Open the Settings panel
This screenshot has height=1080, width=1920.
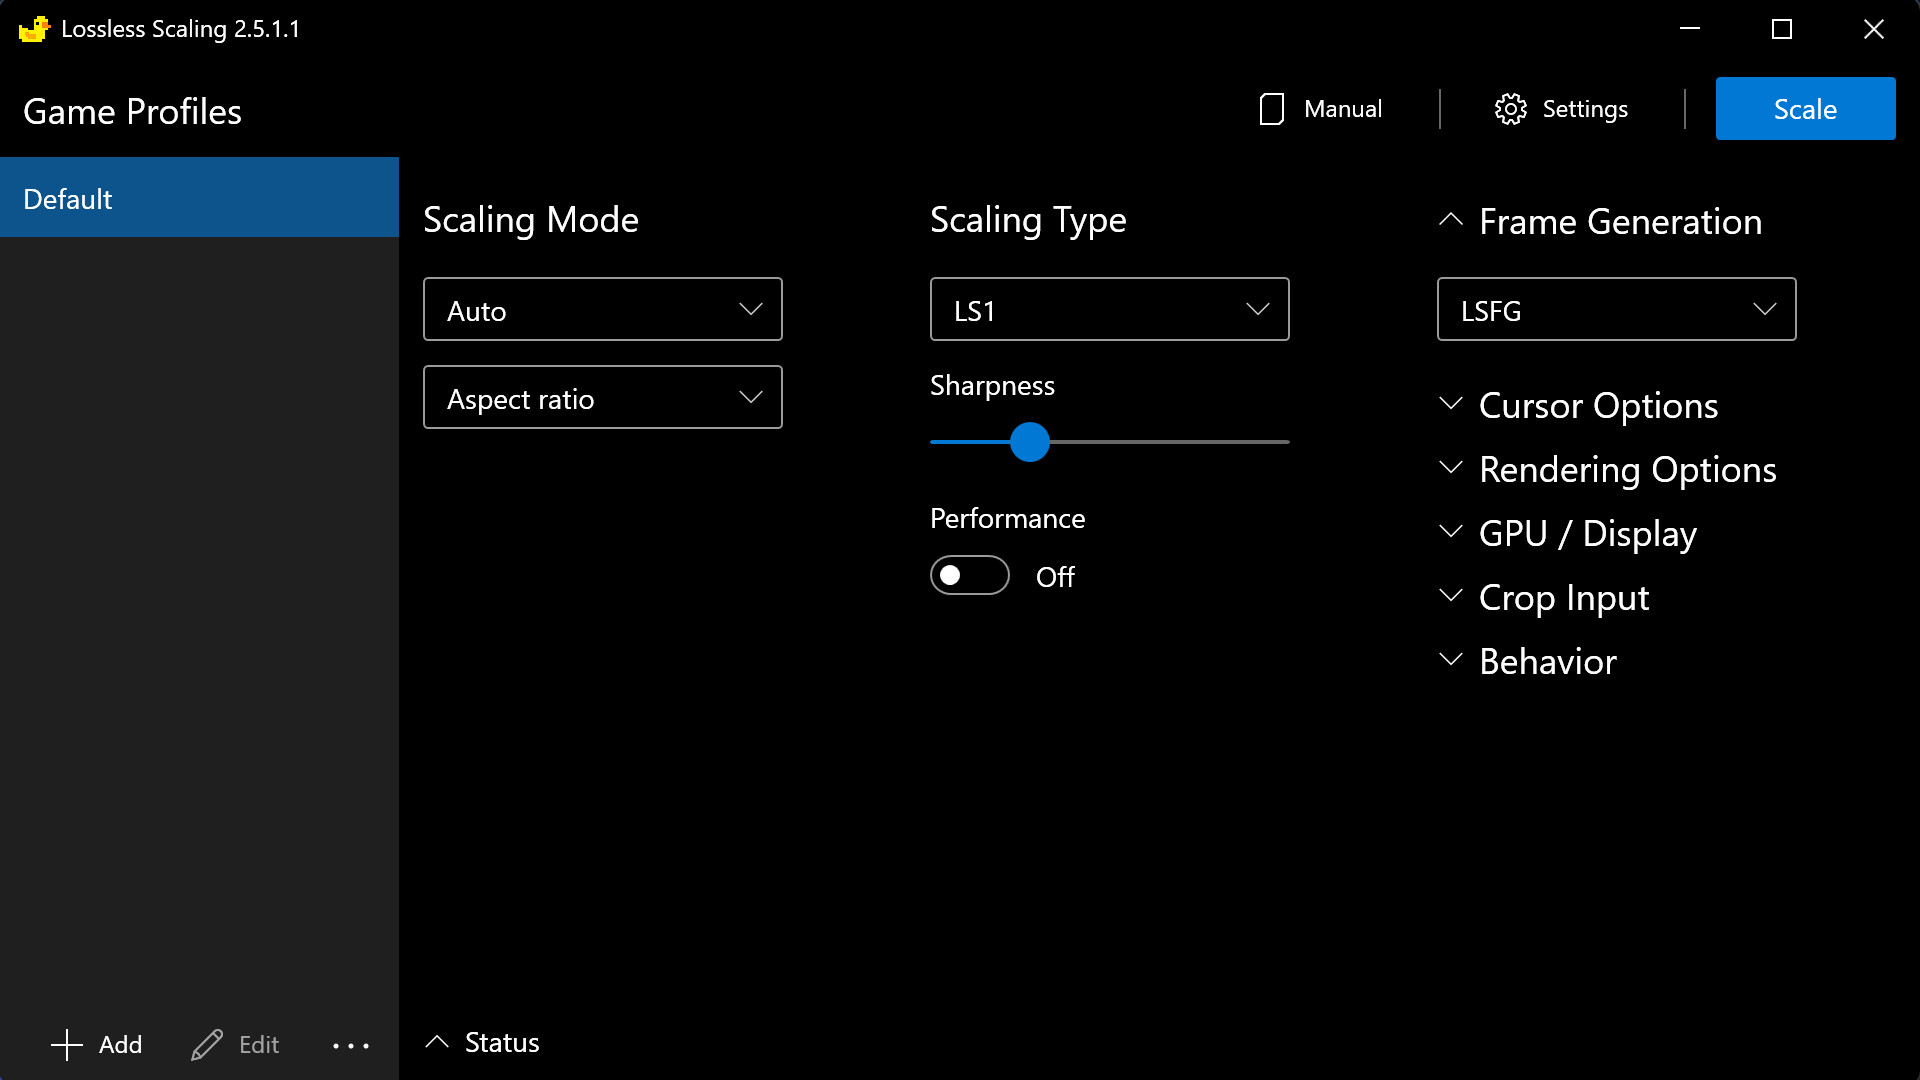tap(1561, 108)
